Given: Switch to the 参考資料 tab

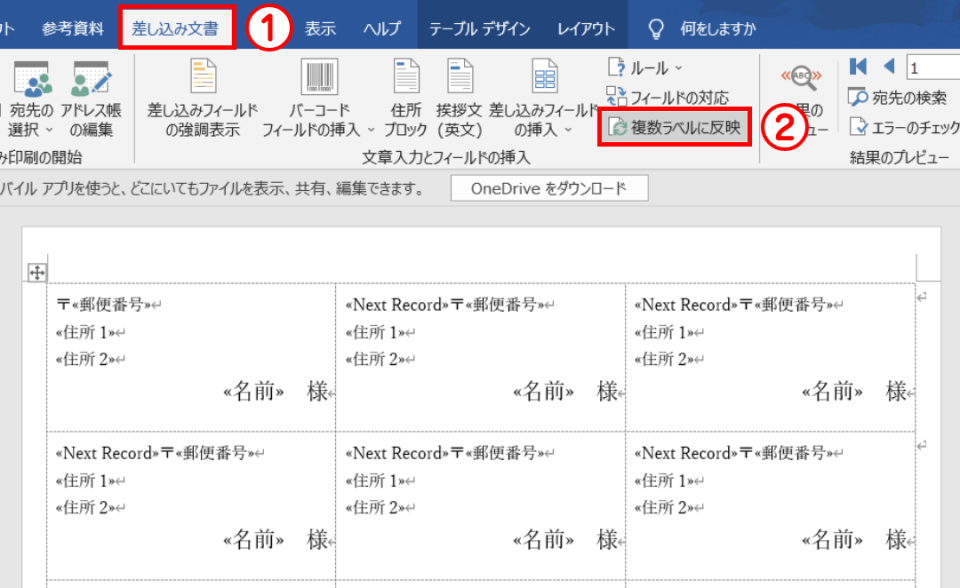Looking at the screenshot, I should pos(73,29).
